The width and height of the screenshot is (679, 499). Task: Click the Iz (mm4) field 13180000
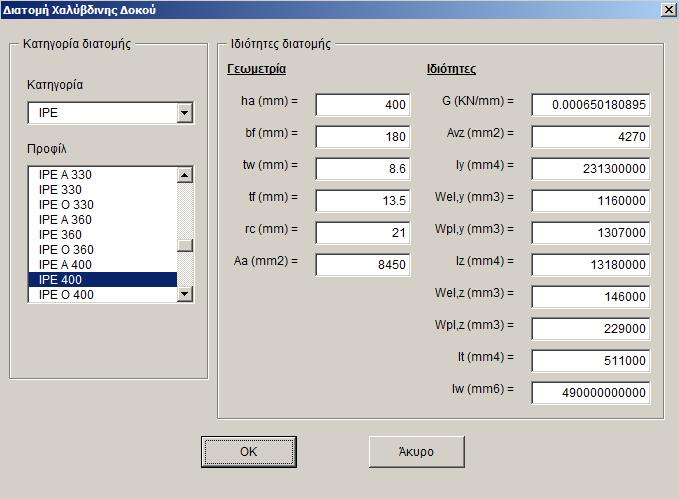pos(591,265)
